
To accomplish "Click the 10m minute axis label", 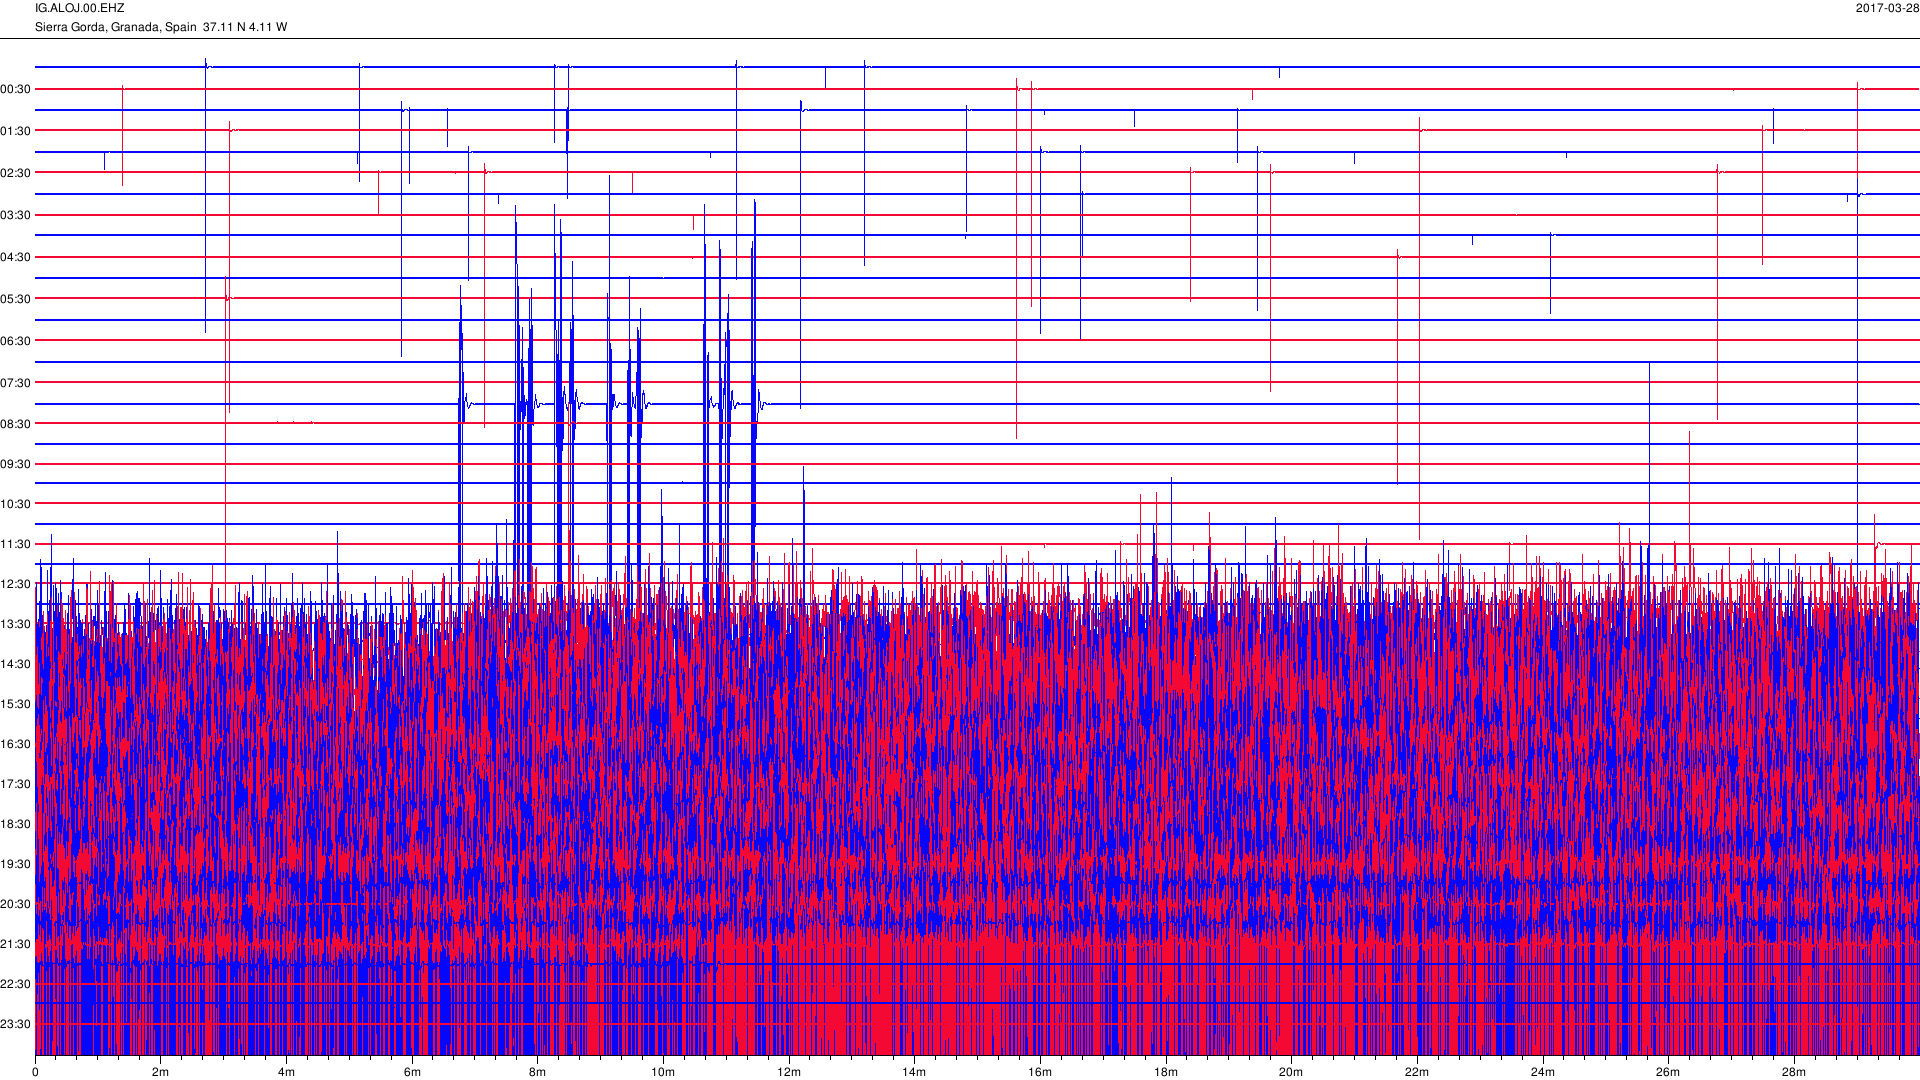I will click(x=663, y=1072).
